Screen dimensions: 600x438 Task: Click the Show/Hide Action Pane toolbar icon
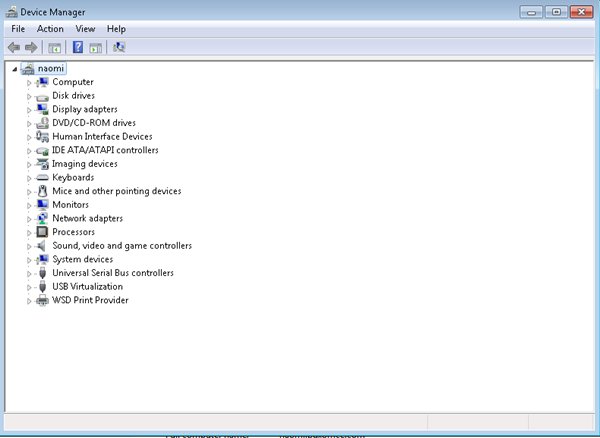click(96, 48)
